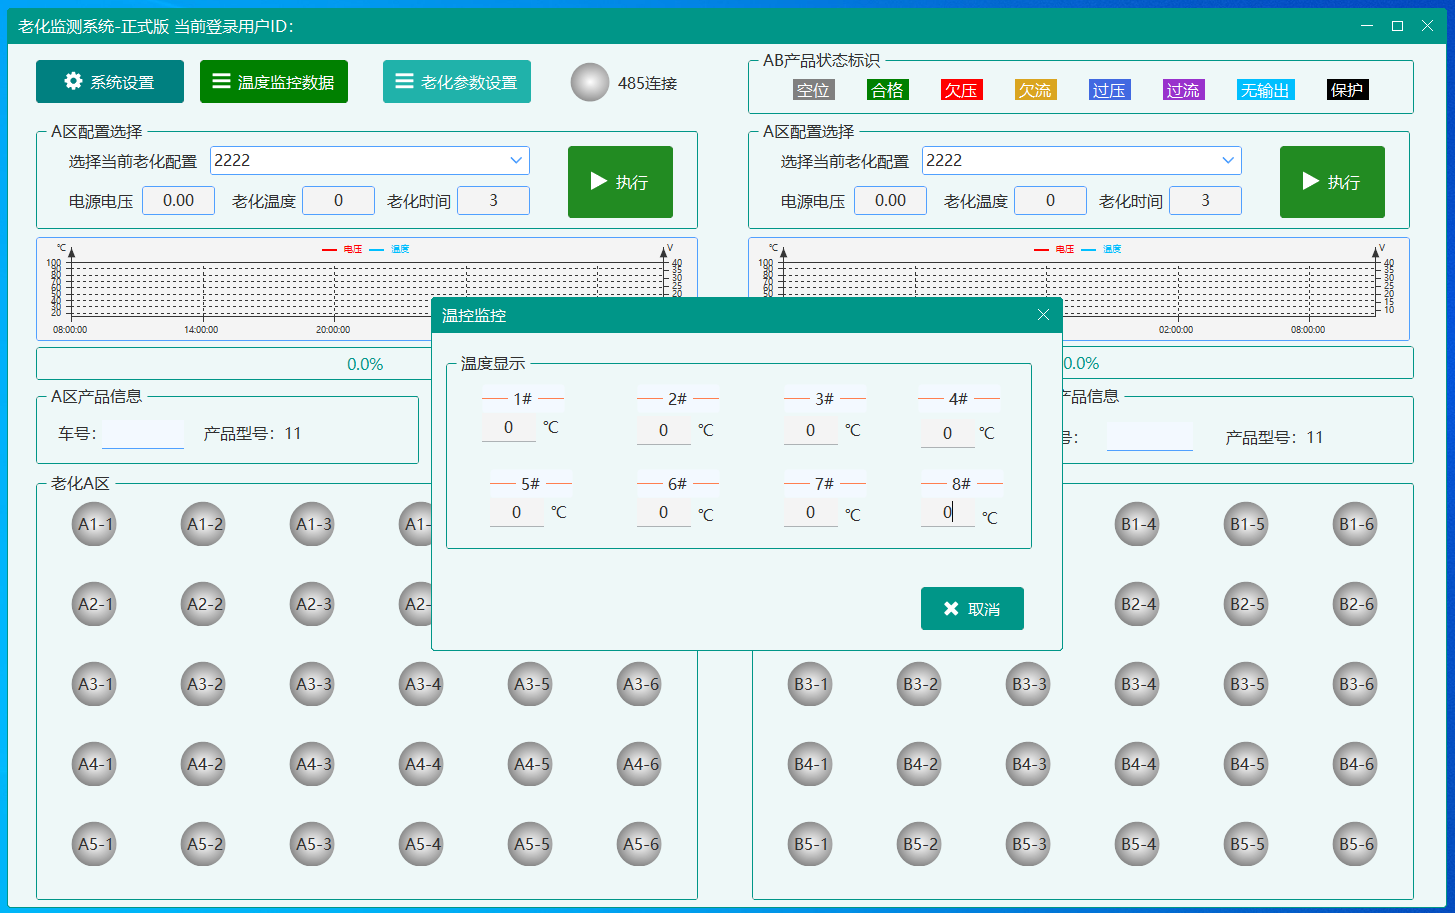Click the right 电源电压 field
This screenshot has width=1455, height=913.
[890, 201]
